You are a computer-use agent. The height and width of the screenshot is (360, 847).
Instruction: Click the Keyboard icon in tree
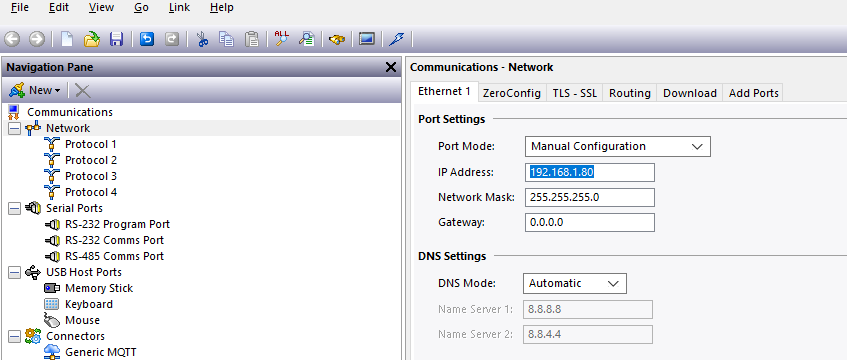coord(52,304)
